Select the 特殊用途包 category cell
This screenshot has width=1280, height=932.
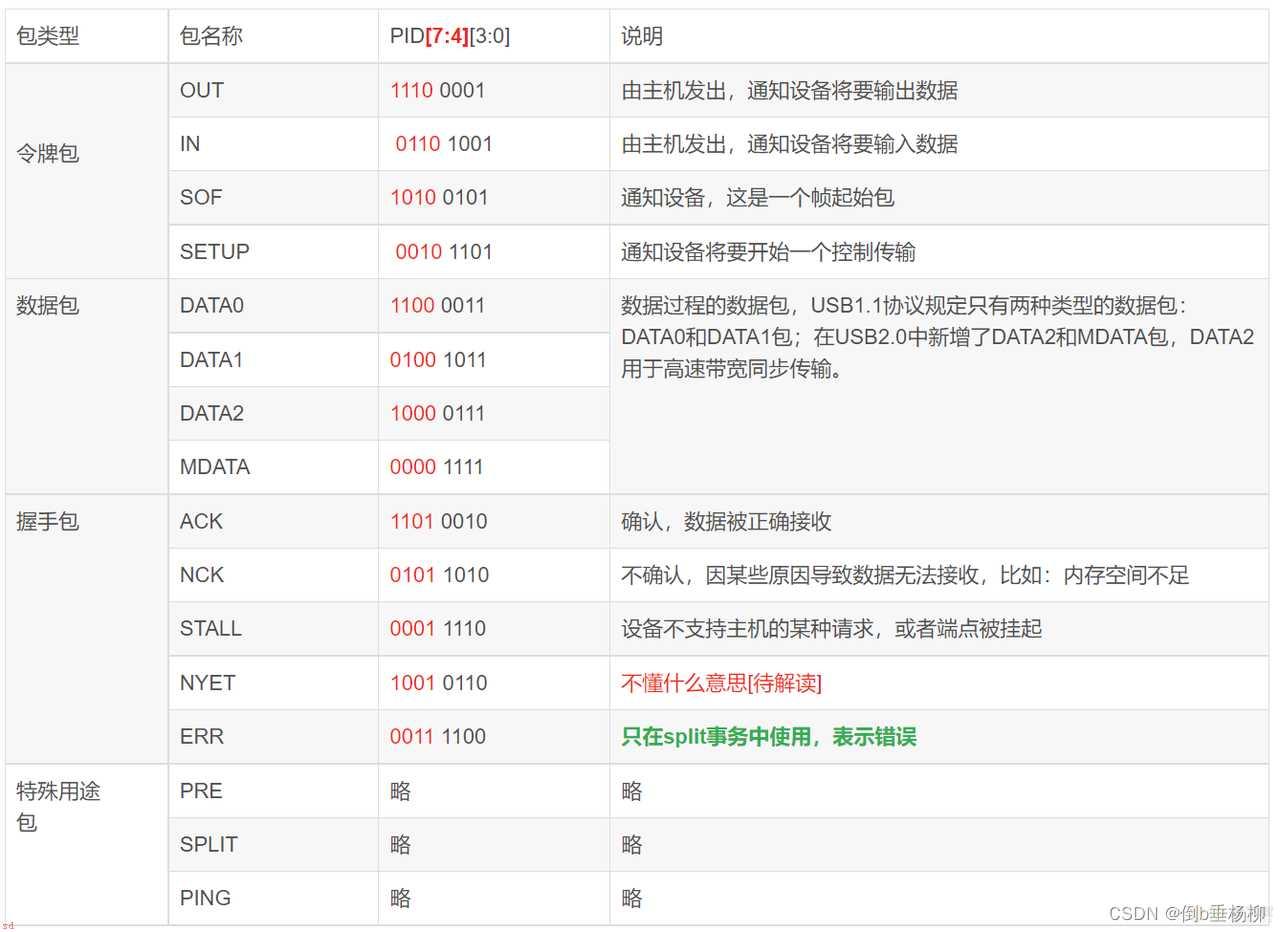pyautogui.click(x=87, y=845)
